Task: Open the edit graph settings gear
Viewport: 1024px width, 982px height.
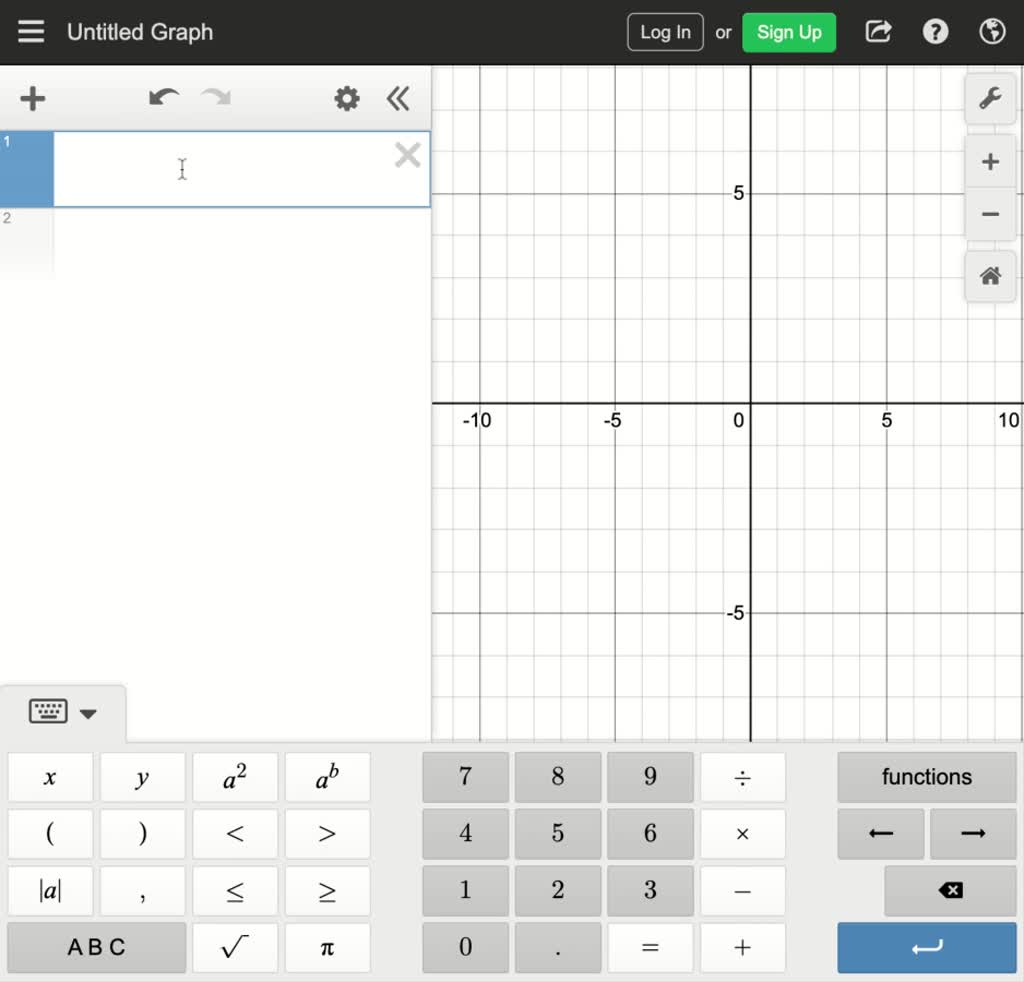Action: tap(346, 98)
